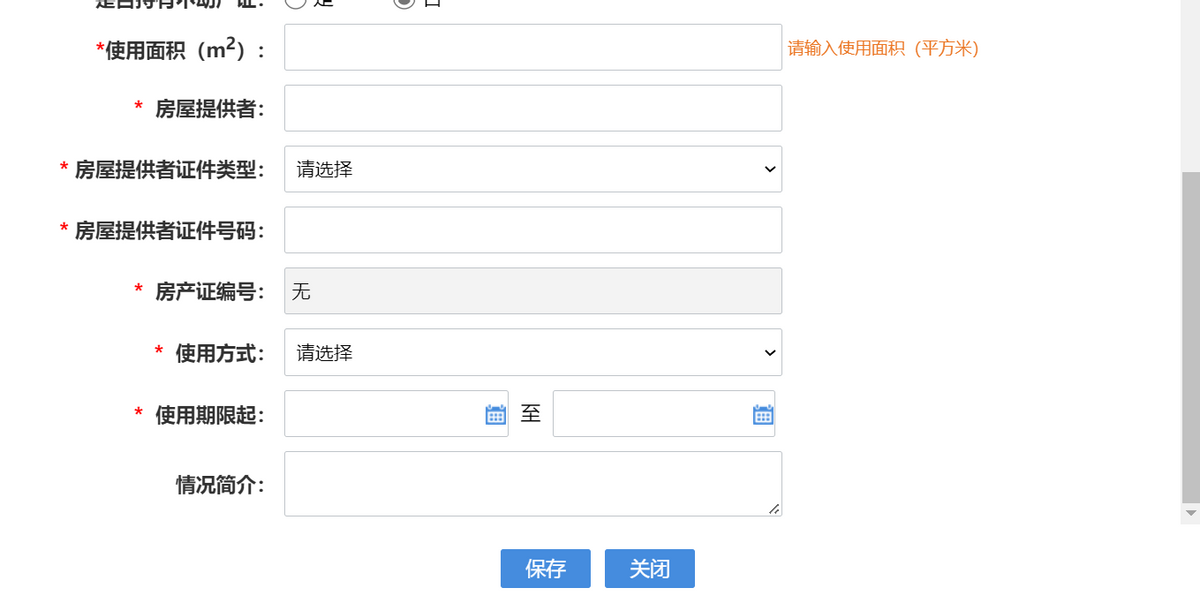This screenshot has height=610, width=1200.
Task: Click the textarea resize handle corner
Action: coord(775,509)
